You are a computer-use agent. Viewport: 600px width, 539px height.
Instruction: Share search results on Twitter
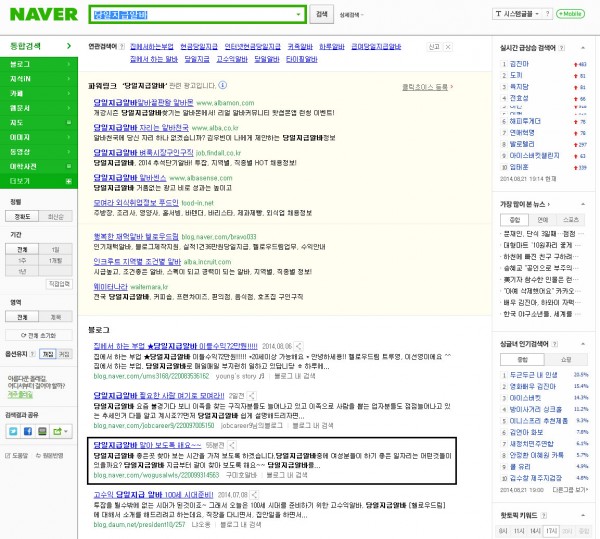coord(13,432)
